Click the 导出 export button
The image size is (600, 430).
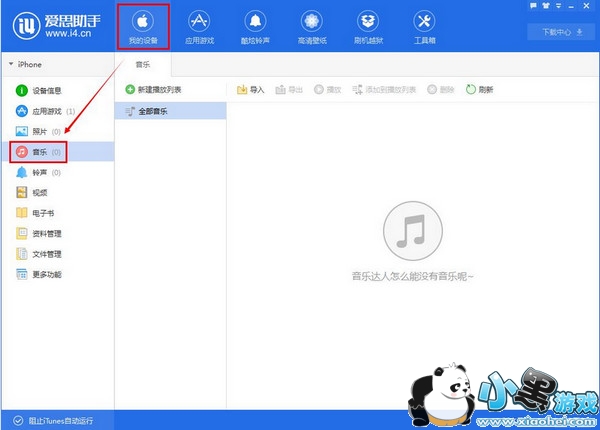tap(289, 90)
